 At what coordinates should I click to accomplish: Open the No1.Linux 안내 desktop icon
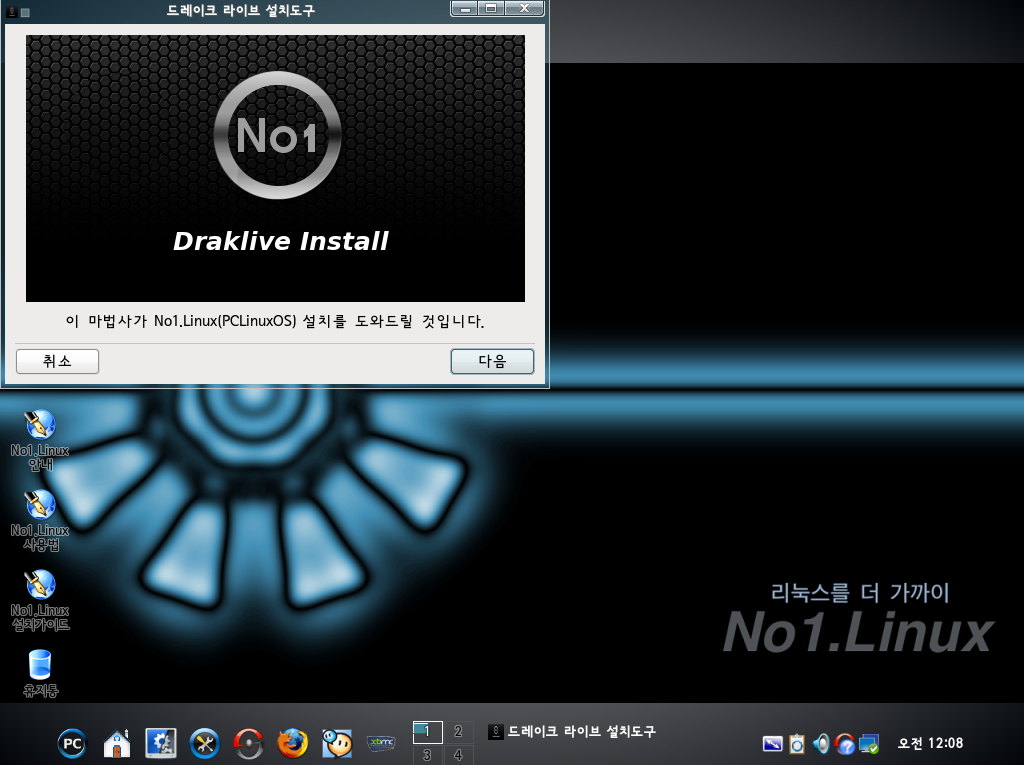pyautogui.click(x=40, y=440)
